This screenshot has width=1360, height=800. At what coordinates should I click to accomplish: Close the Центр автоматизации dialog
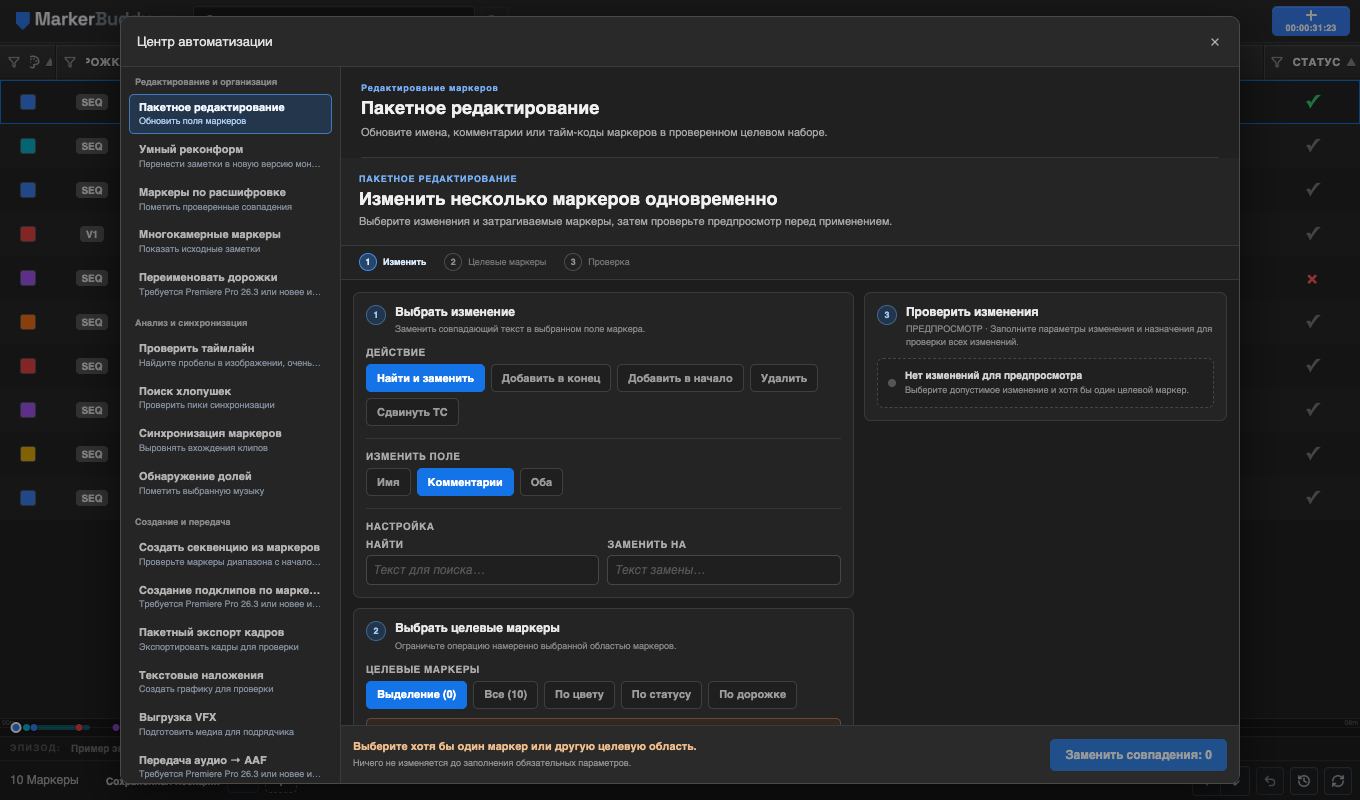(1215, 42)
